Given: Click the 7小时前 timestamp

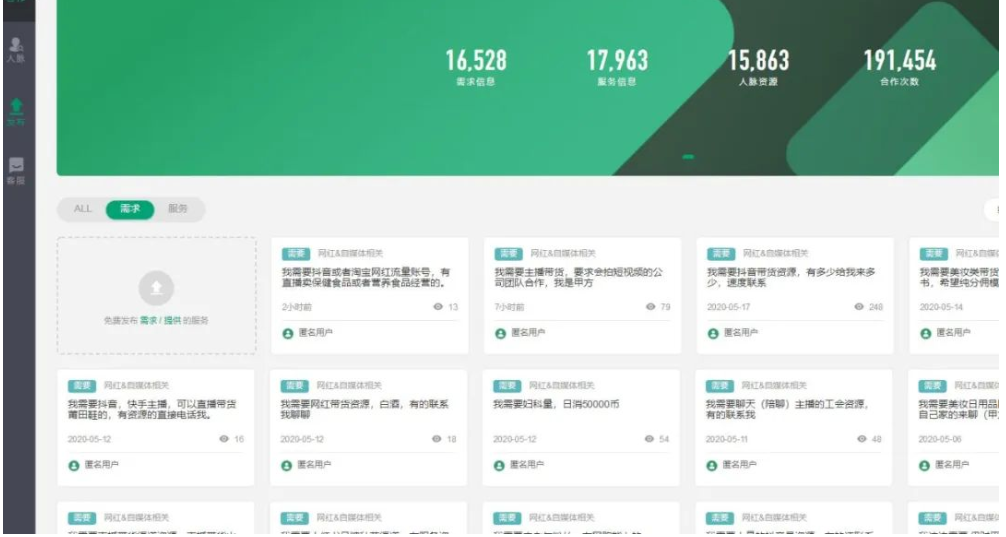Looking at the screenshot, I should point(509,307).
